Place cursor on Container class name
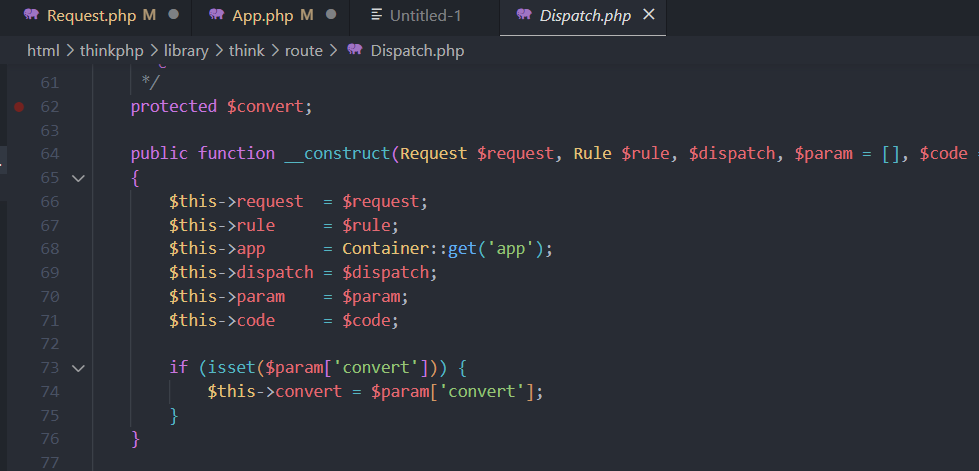This screenshot has height=471, width=979. pos(380,248)
